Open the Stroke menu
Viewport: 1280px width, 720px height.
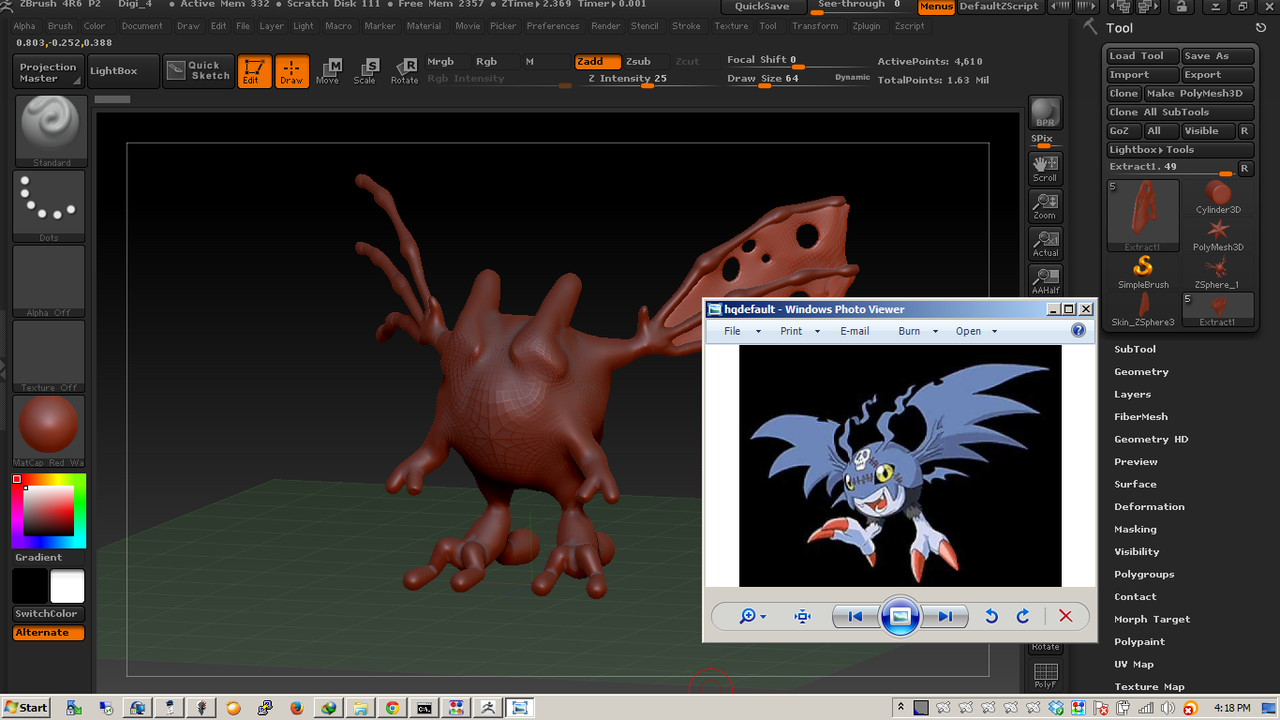click(x=686, y=26)
